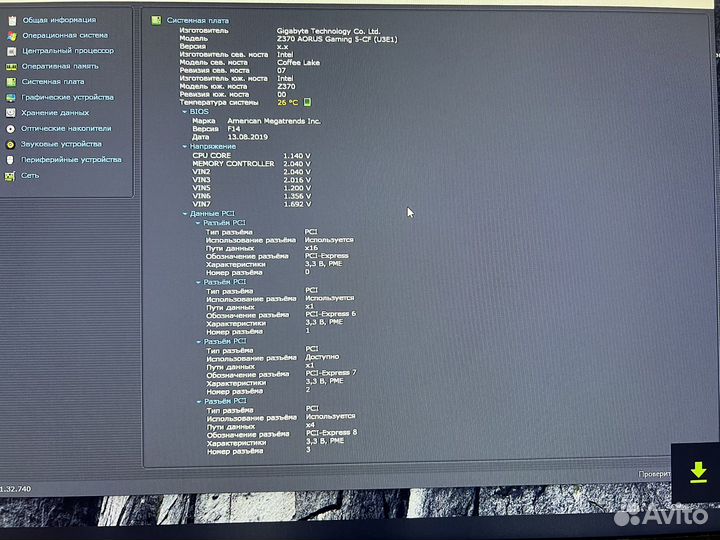The image size is (720, 540).
Task: Collapse the Напряжение section
Action: pyautogui.click(x=185, y=146)
